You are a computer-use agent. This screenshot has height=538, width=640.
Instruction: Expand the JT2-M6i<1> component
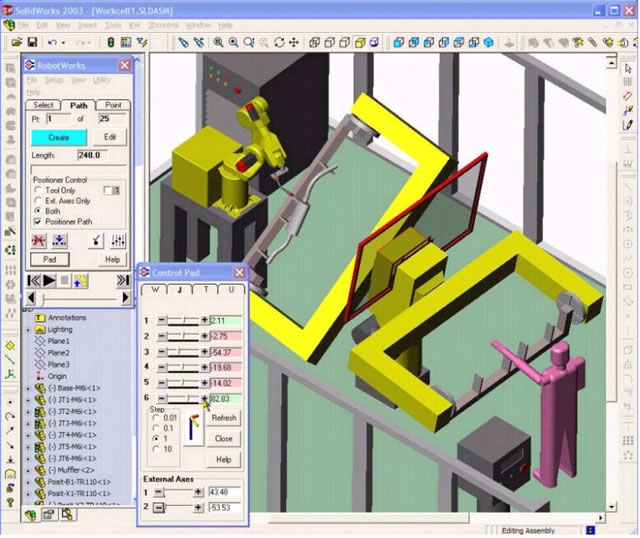[x=28, y=412]
